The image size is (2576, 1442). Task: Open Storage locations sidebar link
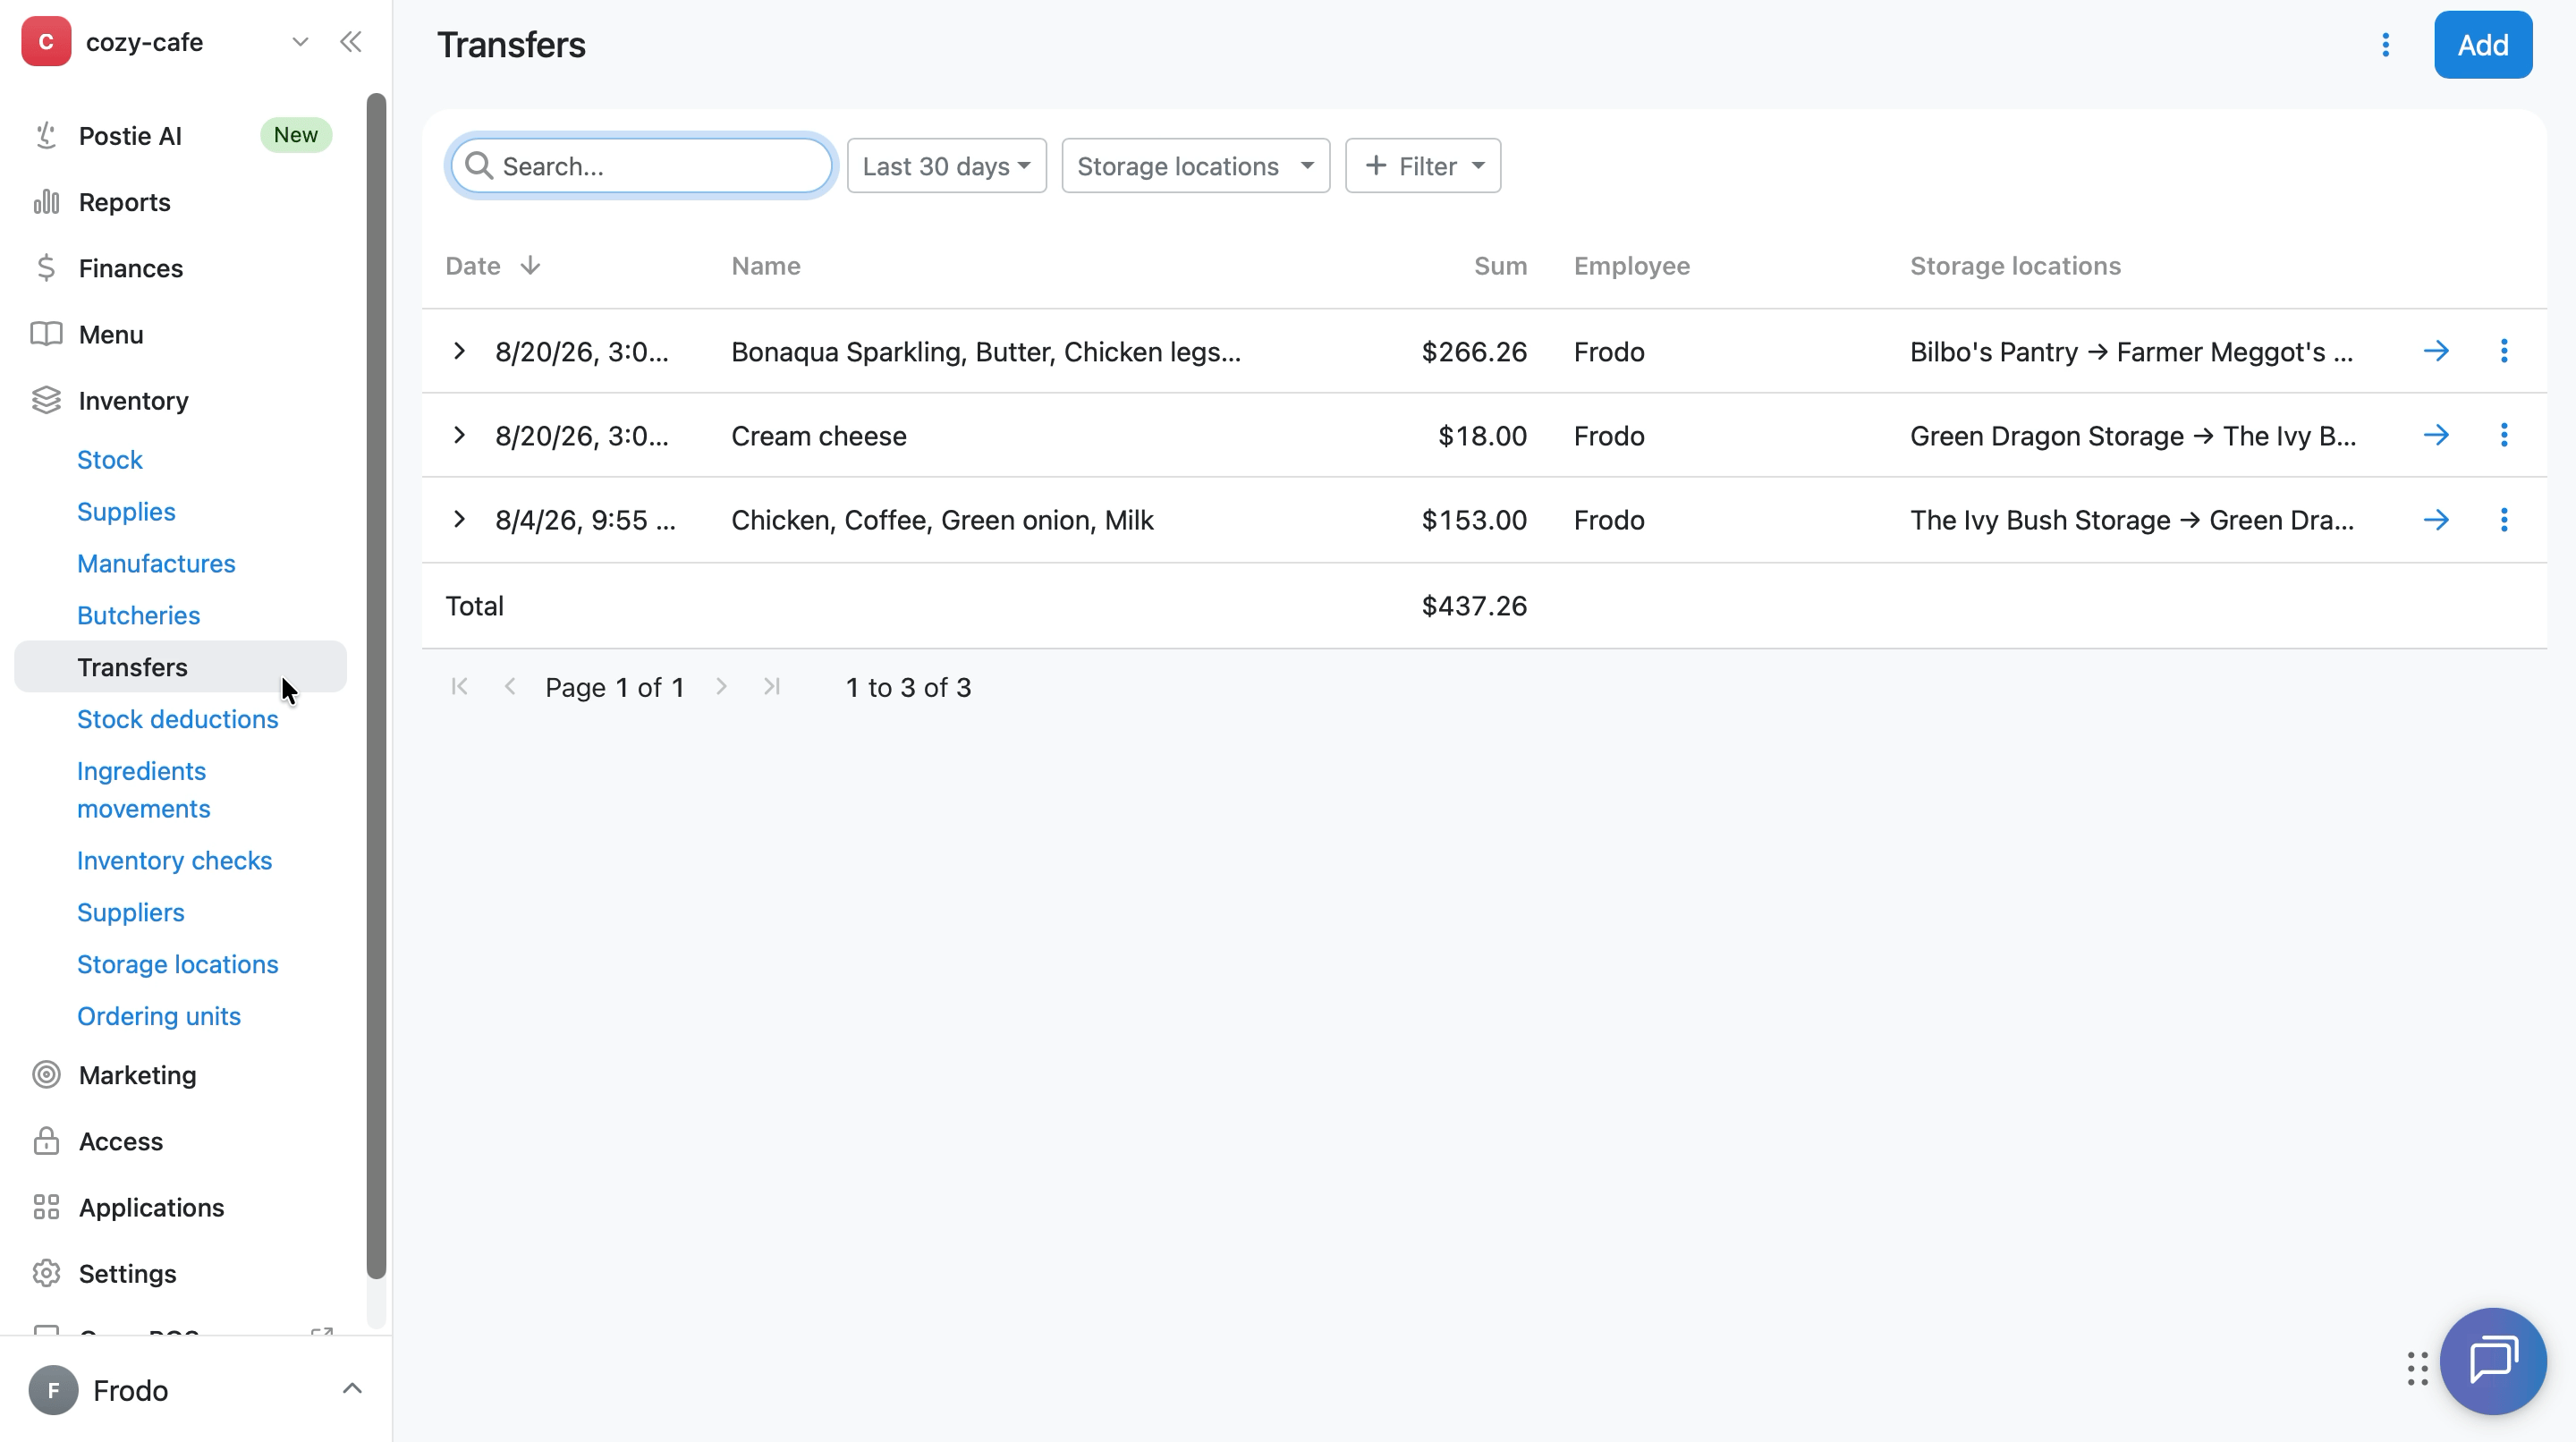coord(178,965)
